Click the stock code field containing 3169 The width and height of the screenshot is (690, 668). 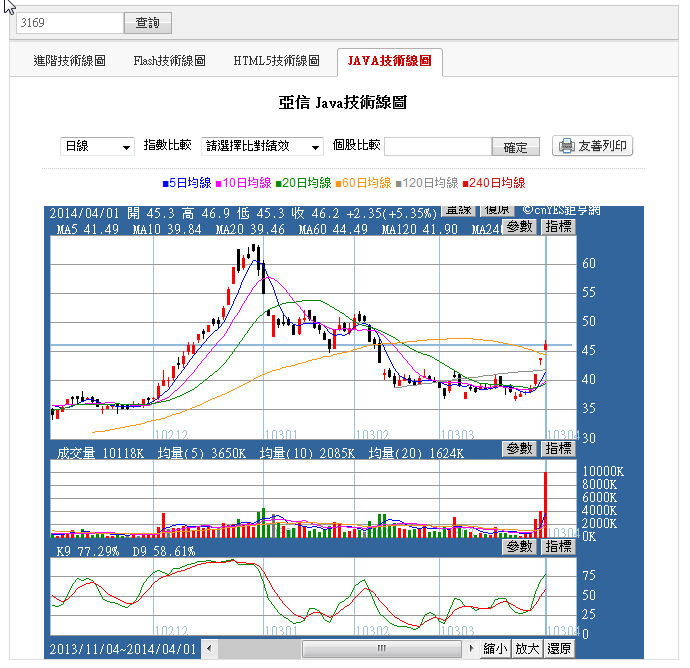(64, 22)
